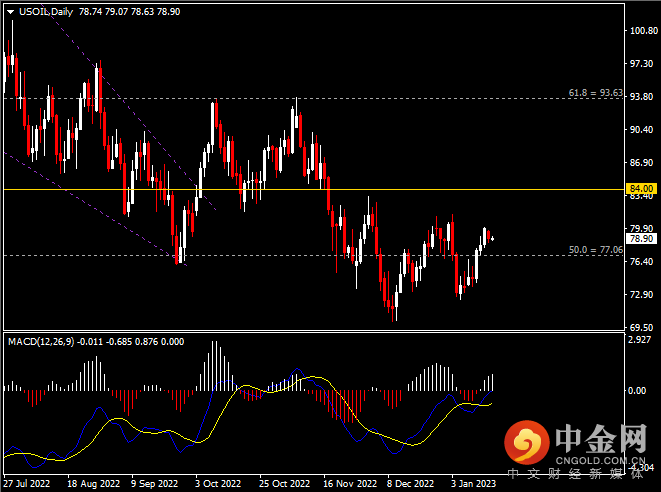Select the 61.8 = 93.63 Fibonacci label

point(595,92)
